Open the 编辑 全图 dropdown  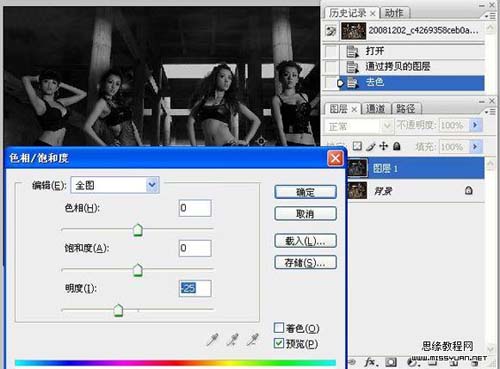click(x=115, y=185)
